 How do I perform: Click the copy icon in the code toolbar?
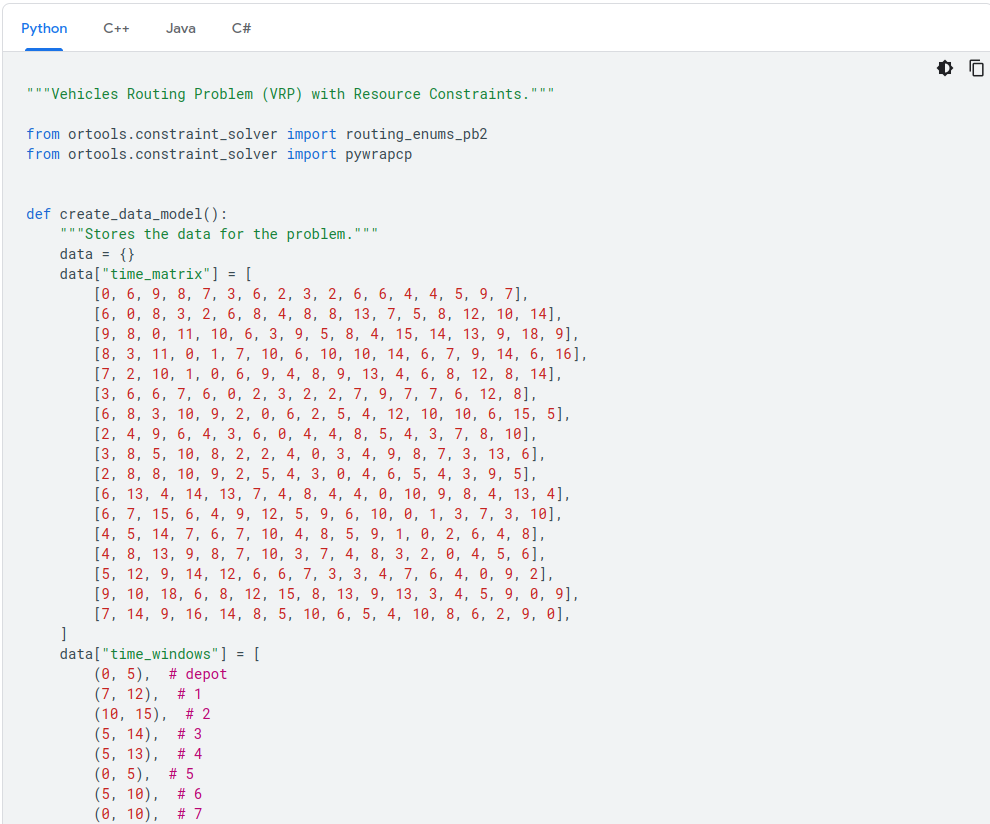pos(976,68)
